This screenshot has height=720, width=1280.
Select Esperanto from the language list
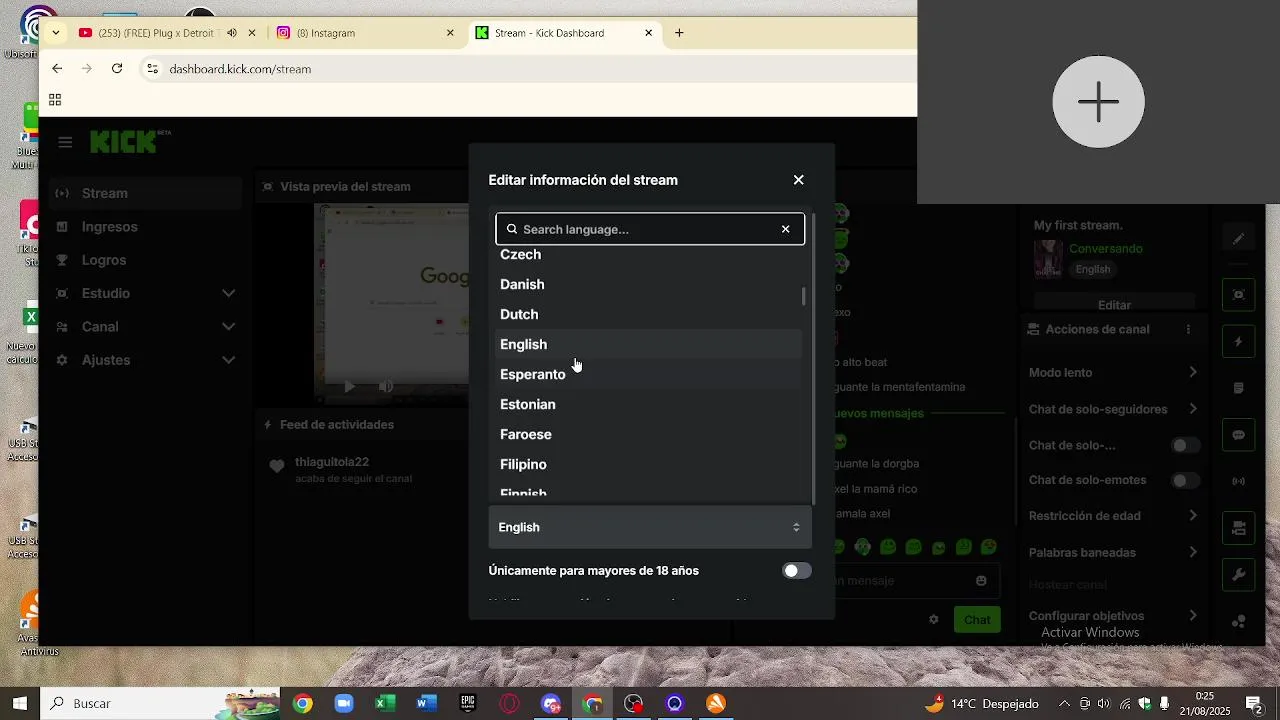coord(649,374)
